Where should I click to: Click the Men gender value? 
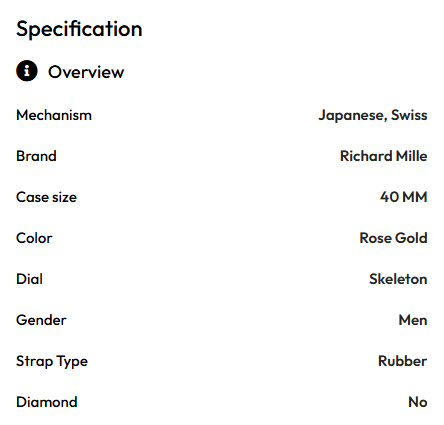pyautogui.click(x=413, y=320)
